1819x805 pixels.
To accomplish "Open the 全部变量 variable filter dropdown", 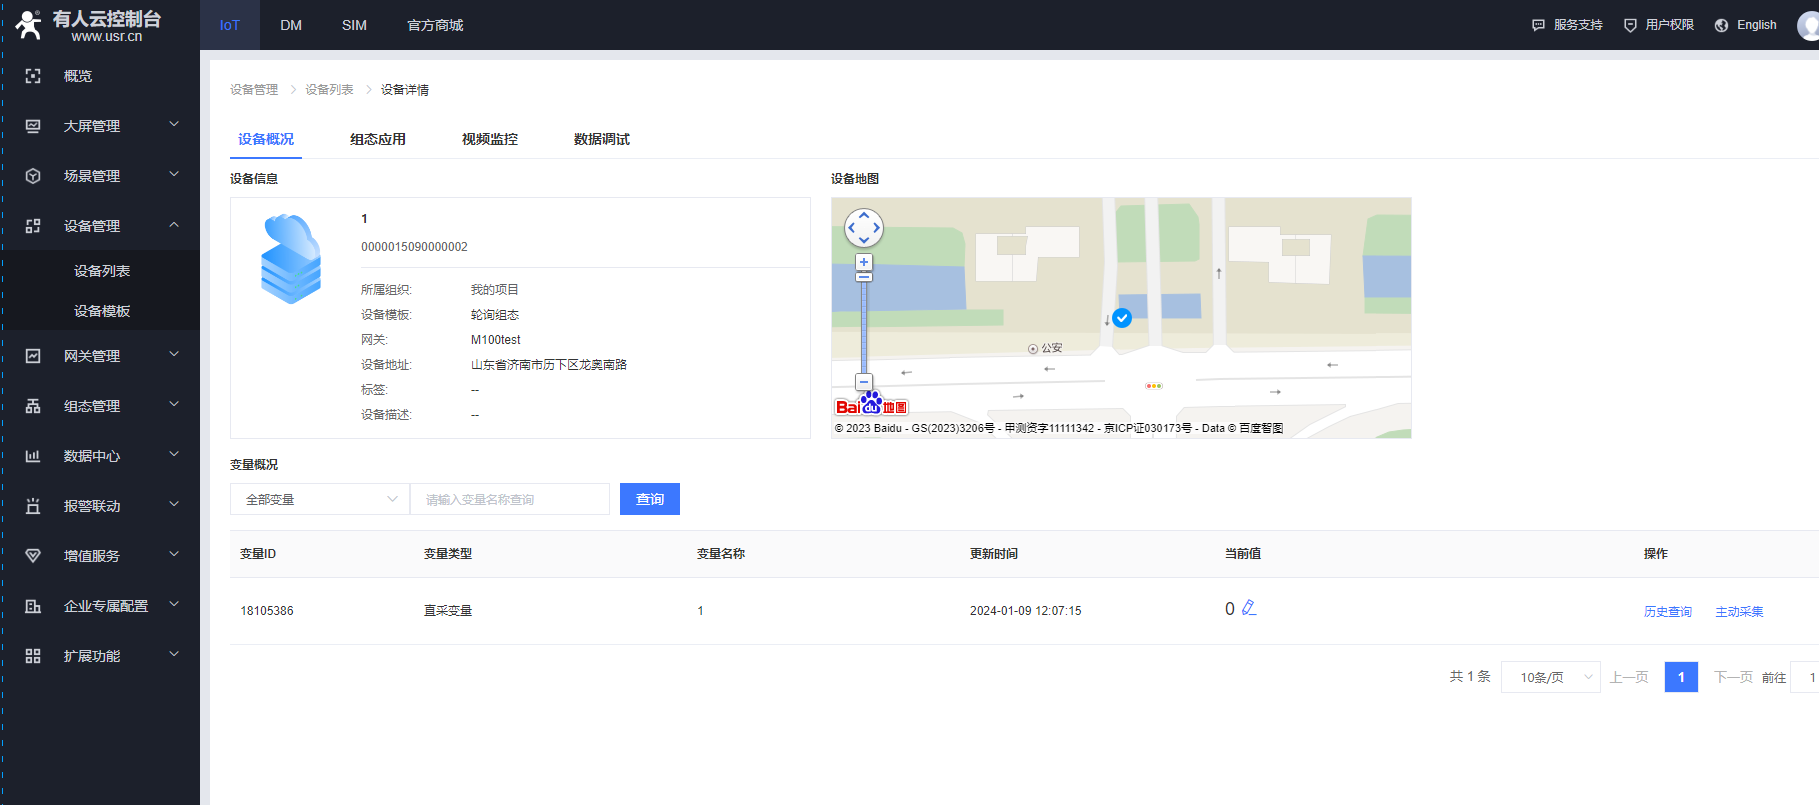I will tap(320, 499).
